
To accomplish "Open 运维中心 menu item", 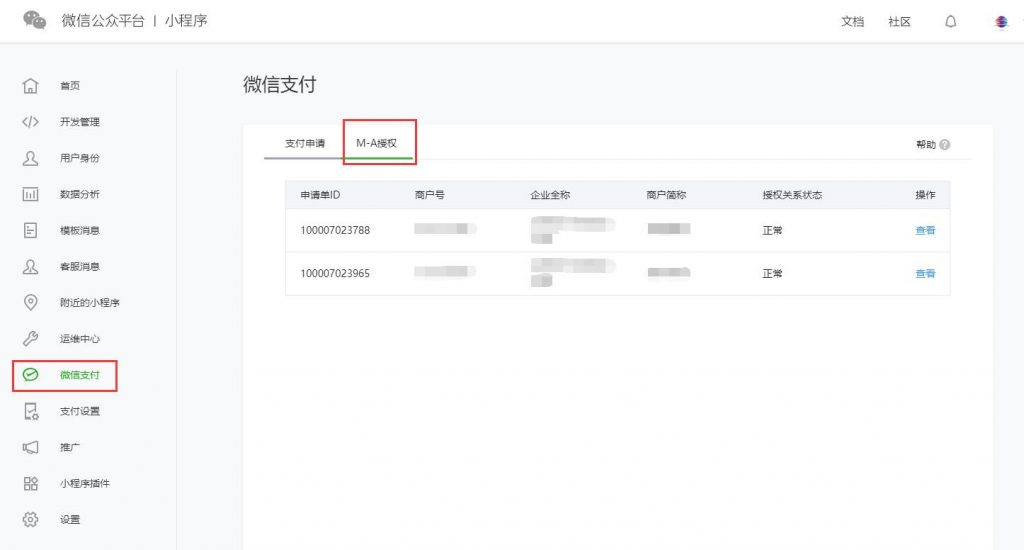I will [80, 338].
